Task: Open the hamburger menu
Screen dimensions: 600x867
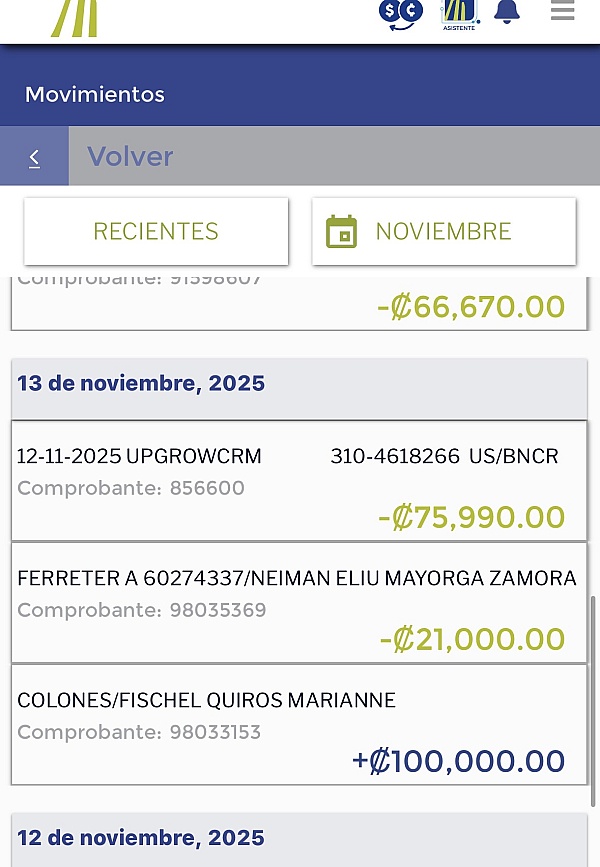Action: tap(562, 12)
